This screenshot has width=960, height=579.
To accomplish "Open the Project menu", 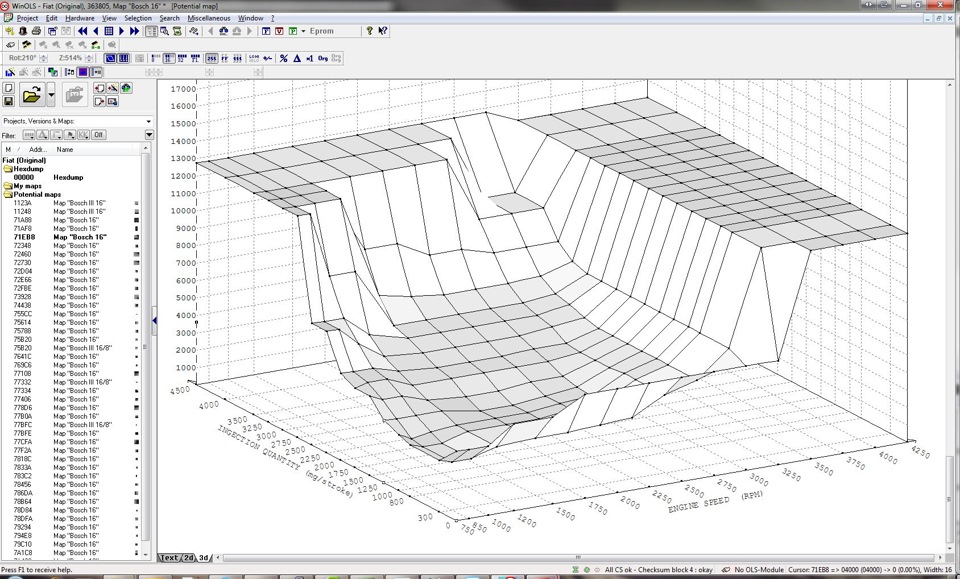I will coord(27,18).
